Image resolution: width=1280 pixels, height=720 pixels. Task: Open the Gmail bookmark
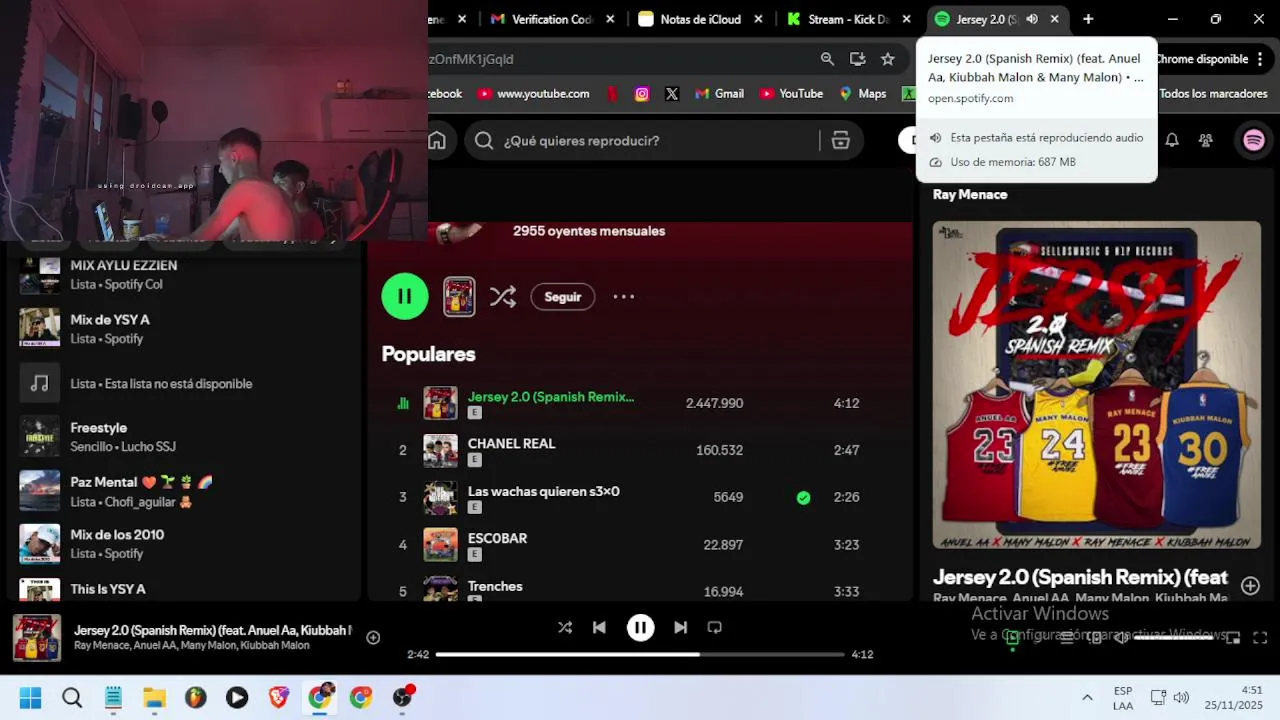[718, 94]
